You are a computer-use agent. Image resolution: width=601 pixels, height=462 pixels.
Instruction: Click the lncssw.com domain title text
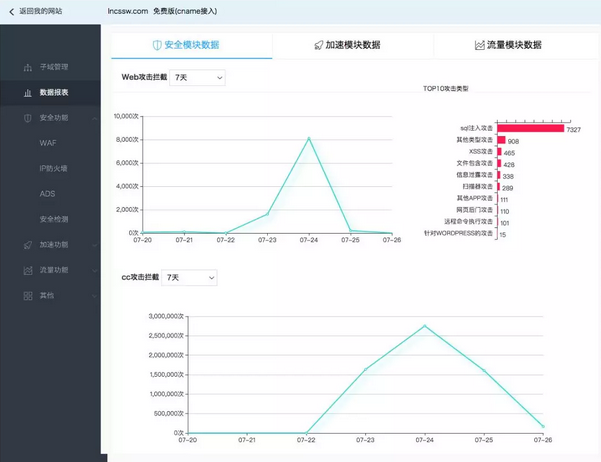(x=128, y=11)
